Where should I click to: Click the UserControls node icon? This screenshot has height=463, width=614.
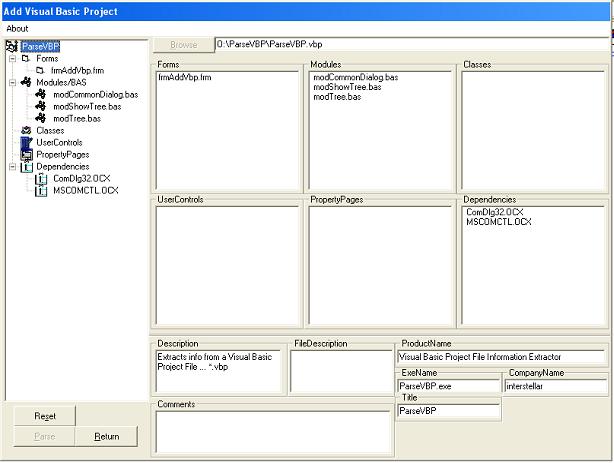click(26, 142)
